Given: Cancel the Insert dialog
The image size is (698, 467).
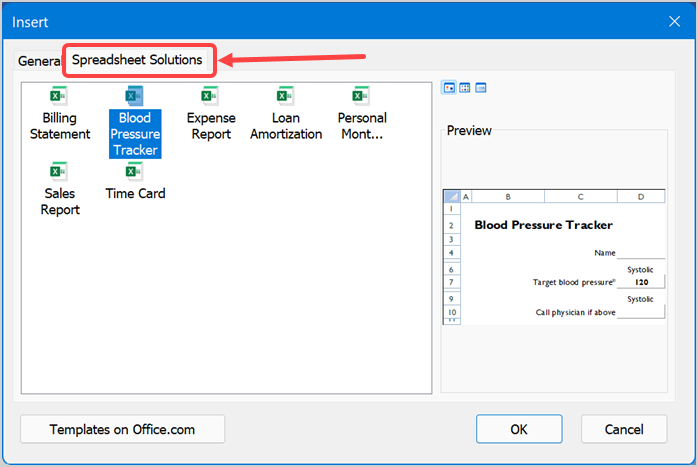Looking at the screenshot, I should (624, 429).
